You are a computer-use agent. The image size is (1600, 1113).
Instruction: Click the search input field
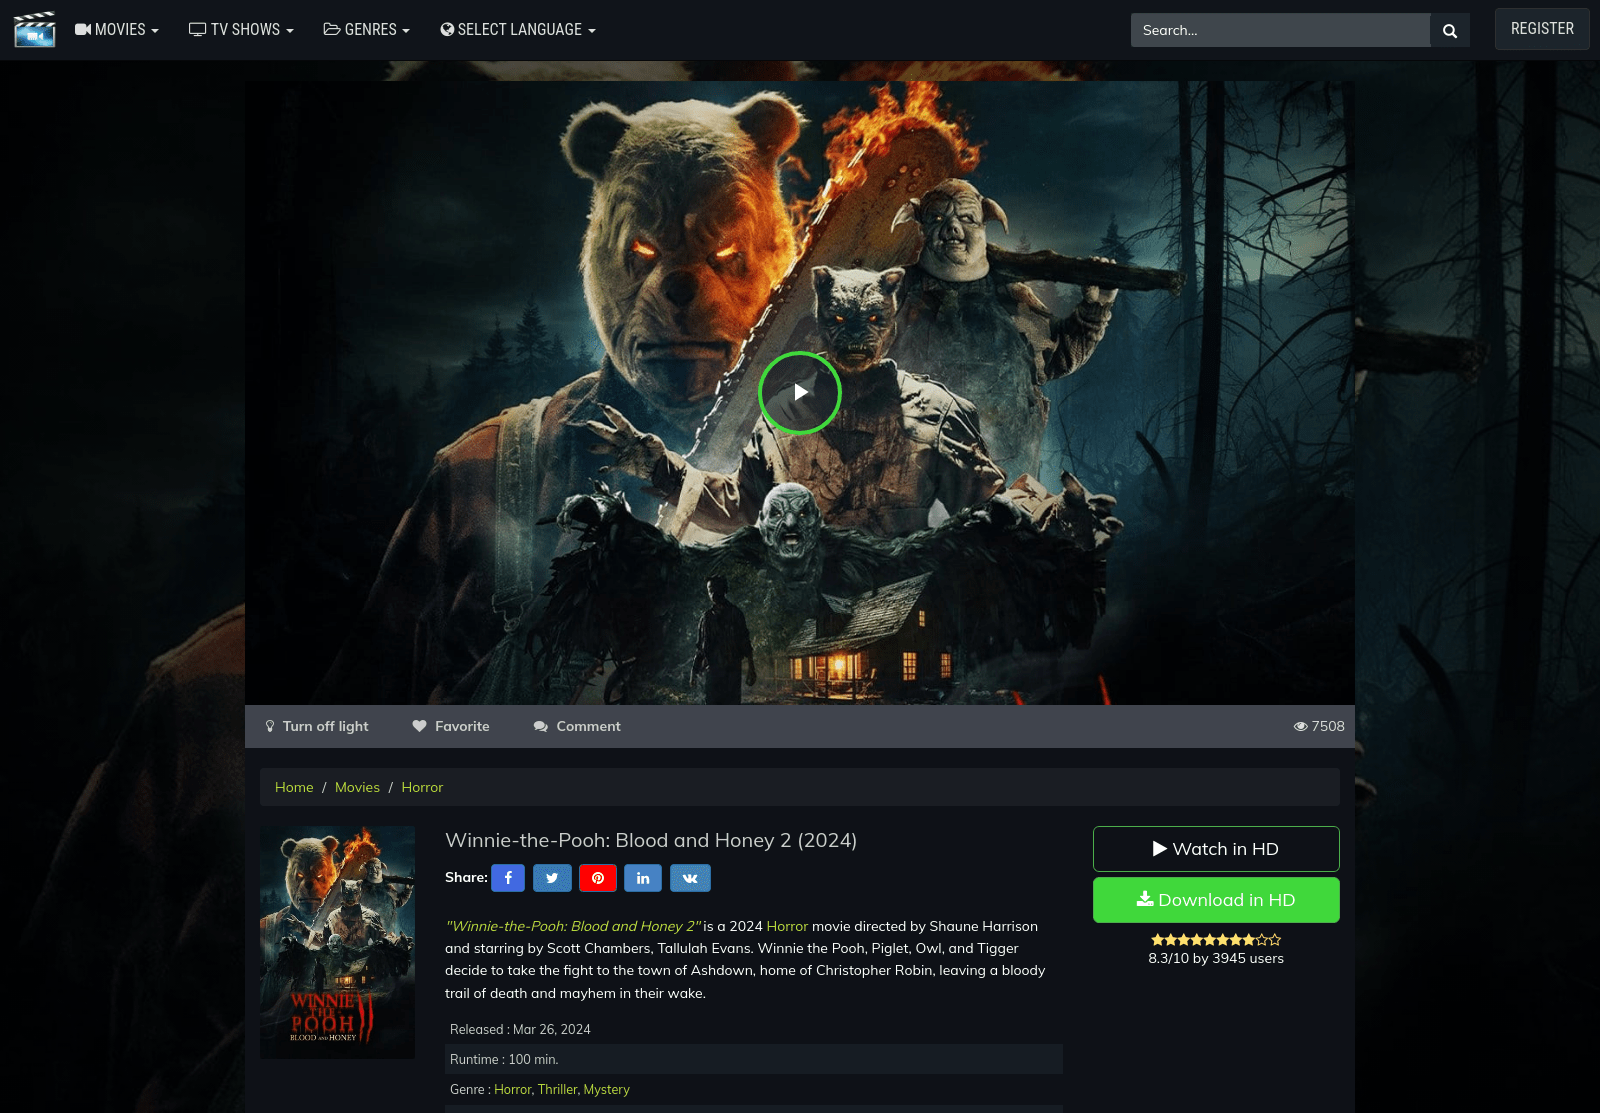1280,30
